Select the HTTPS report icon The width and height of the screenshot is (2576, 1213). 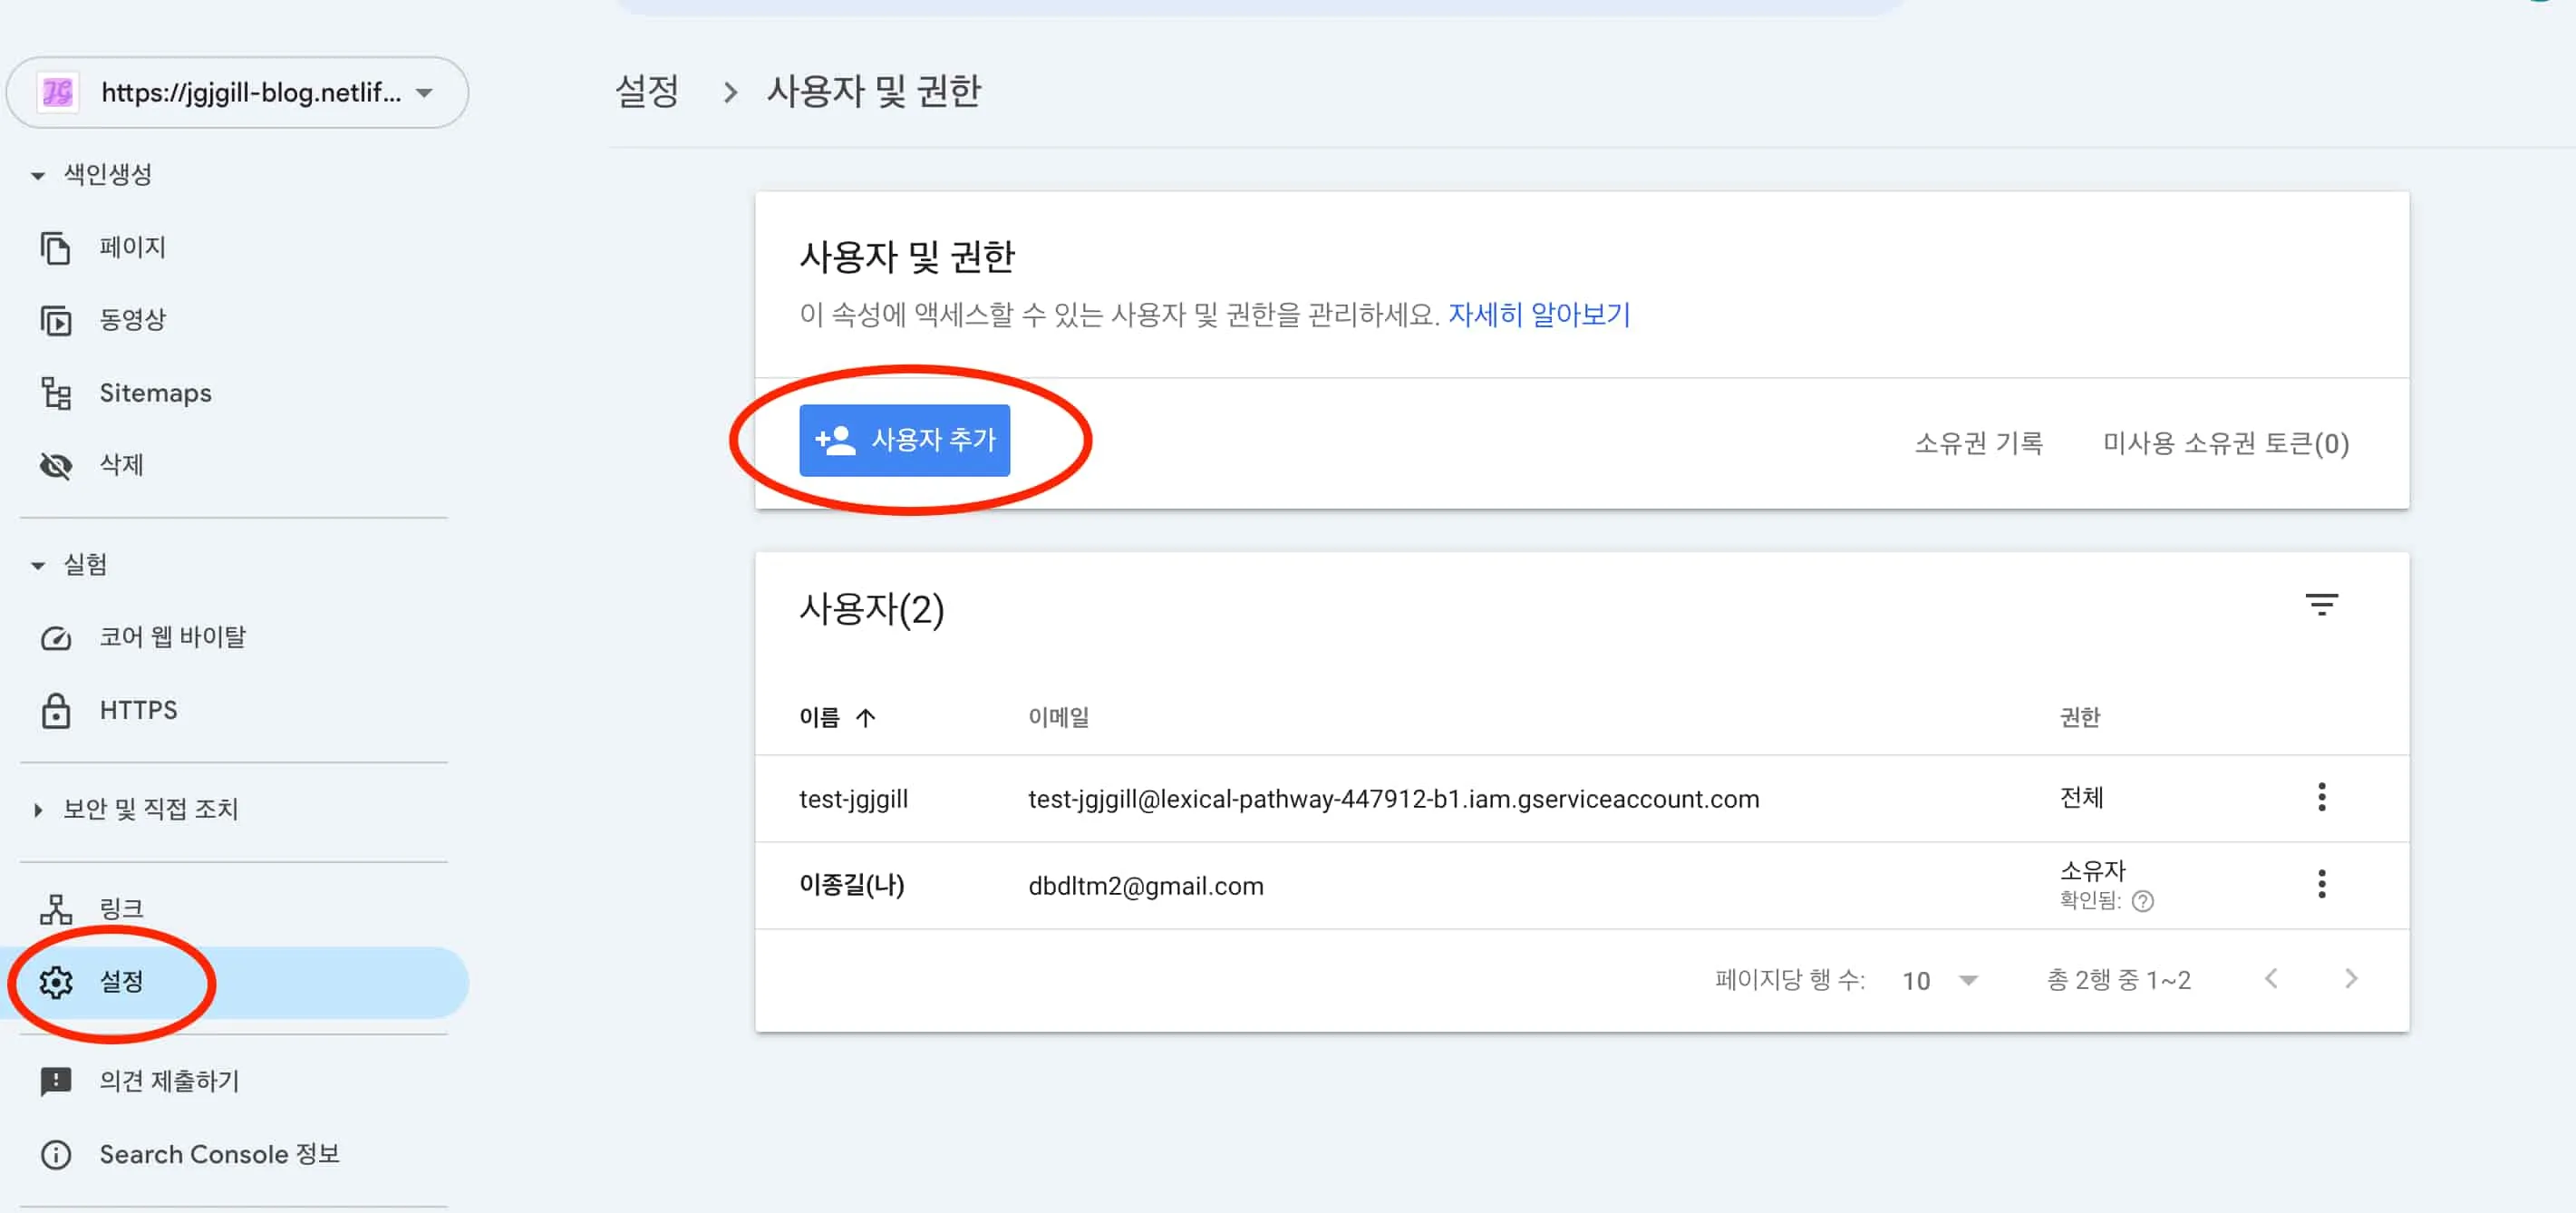(57, 710)
